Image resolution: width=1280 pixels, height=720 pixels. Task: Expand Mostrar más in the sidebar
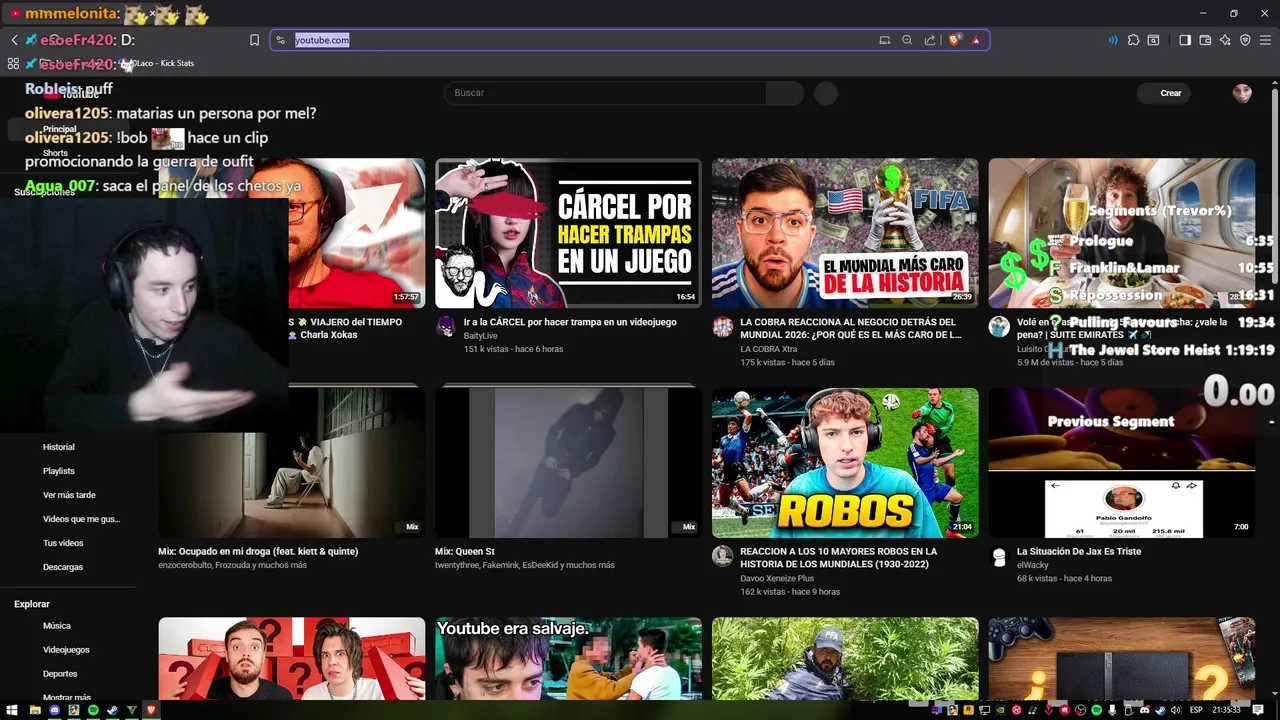[x=67, y=697]
